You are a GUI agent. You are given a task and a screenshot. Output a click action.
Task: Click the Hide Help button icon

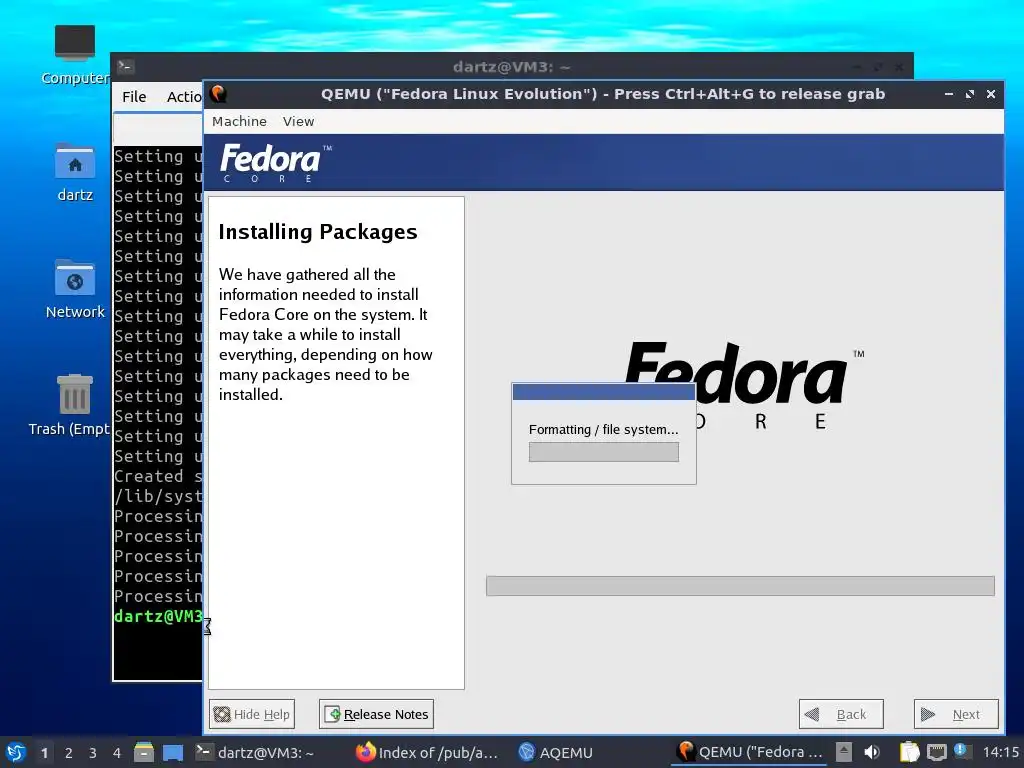click(x=222, y=714)
